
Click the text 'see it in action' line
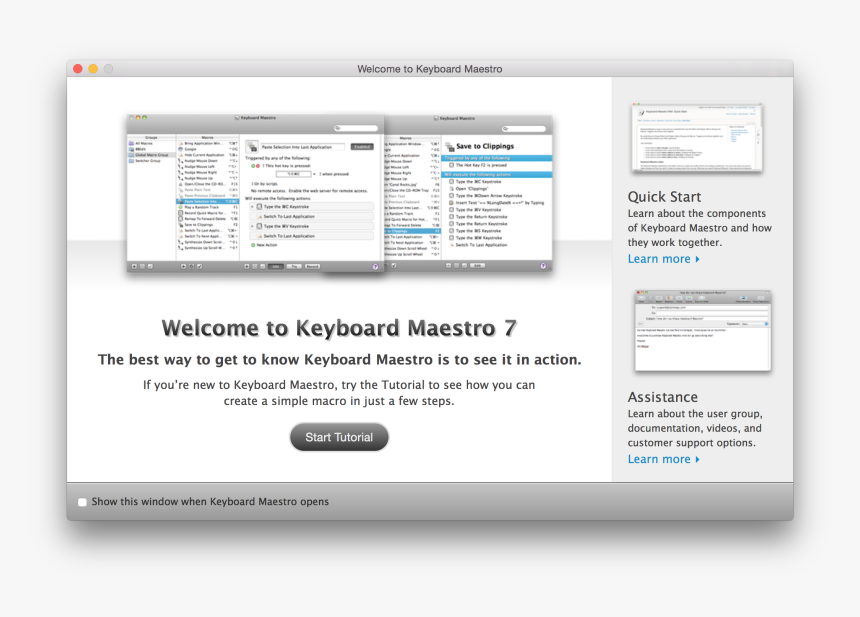[340, 360]
